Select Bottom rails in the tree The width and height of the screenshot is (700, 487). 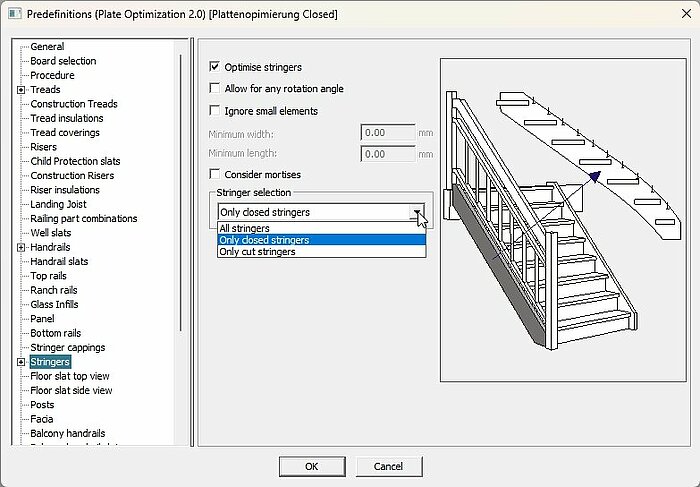tap(55, 333)
